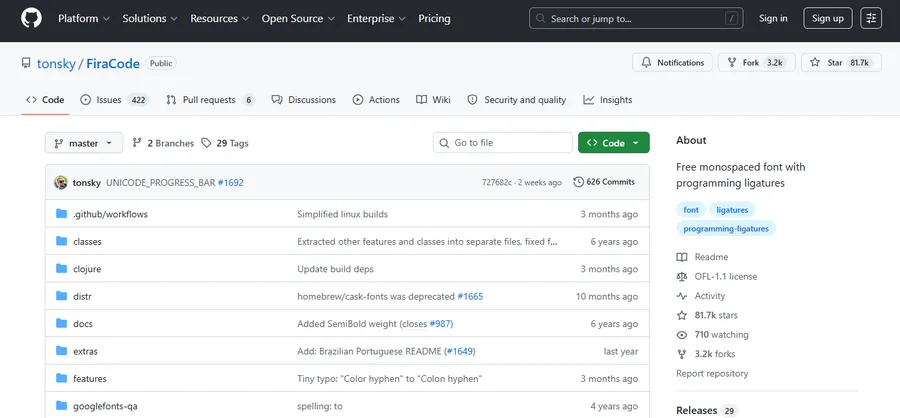
Task: View the 710 watching link
Action: click(x=713, y=335)
